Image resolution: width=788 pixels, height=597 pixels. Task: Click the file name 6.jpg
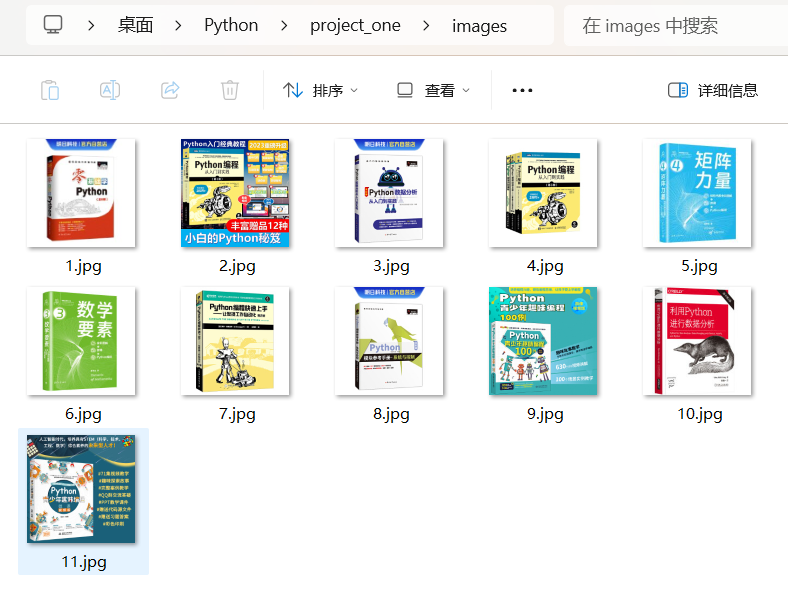click(x=83, y=414)
